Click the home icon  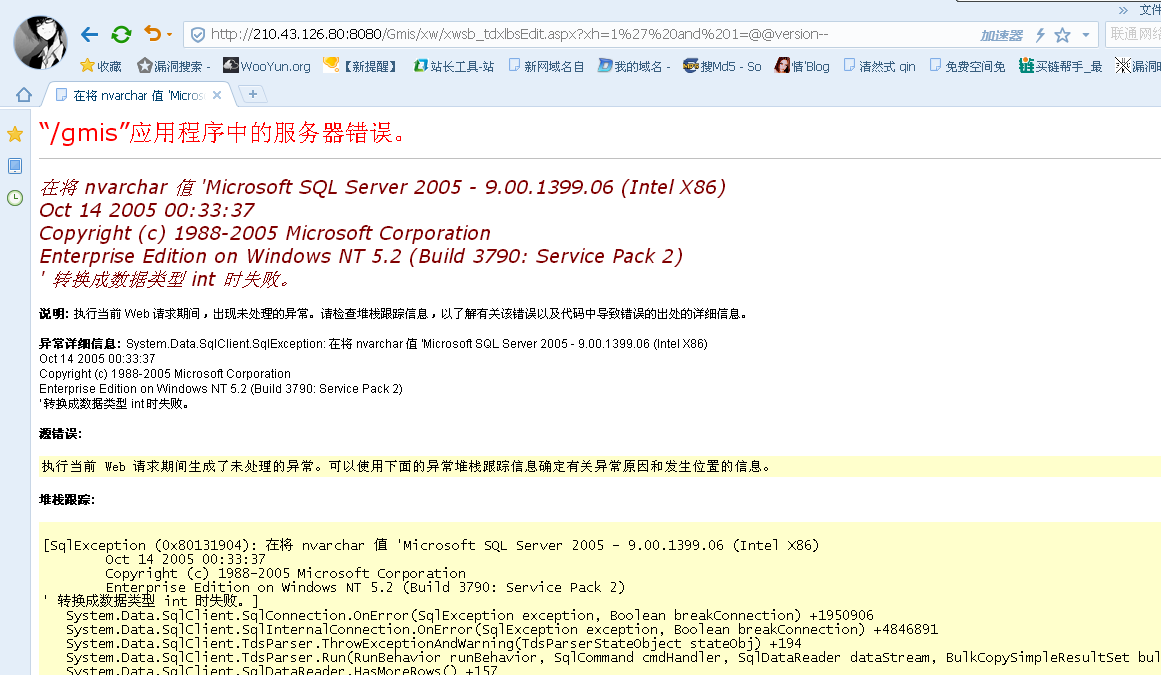click(24, 95)
